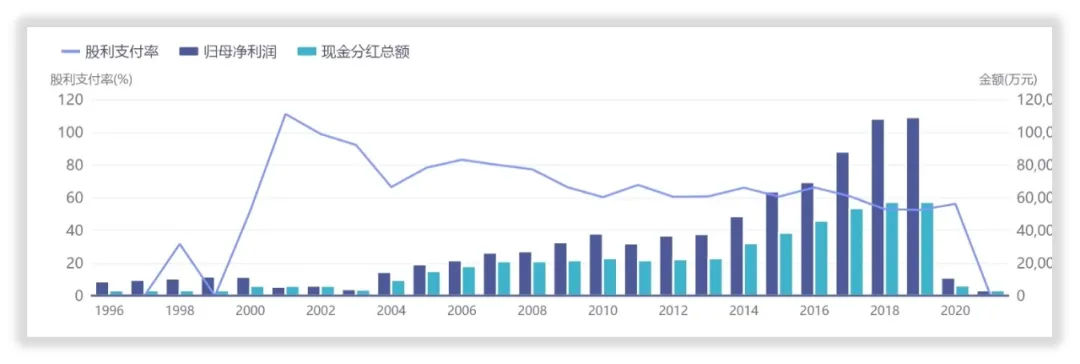Click the 股利支付率 line legend marker
Image resolution: width=1080 pixels, height=364 pixels.
pyautogui.click(x=70, y=52)
